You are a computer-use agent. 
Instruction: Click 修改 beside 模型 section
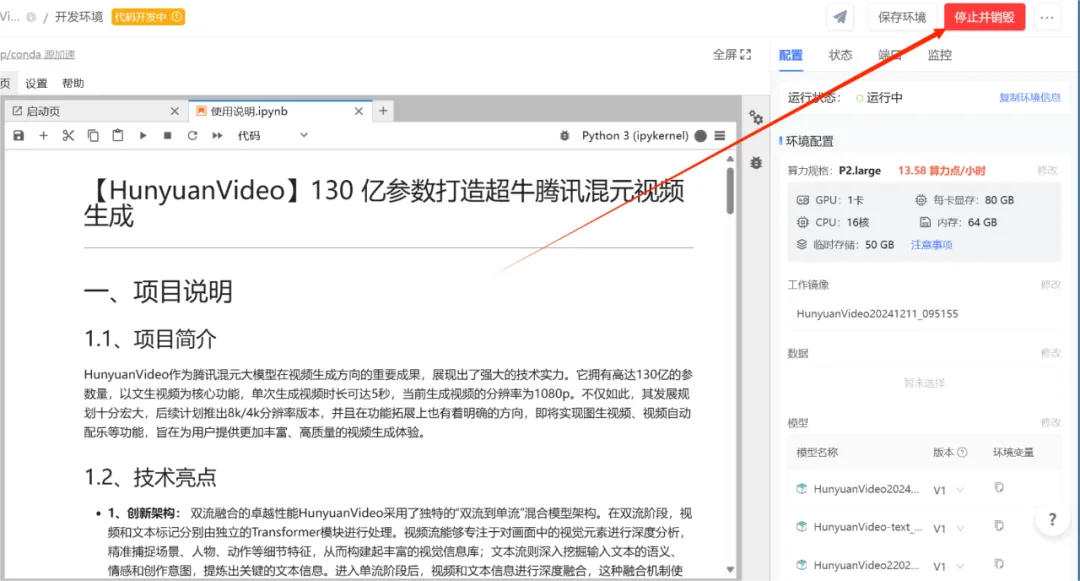pyautogui.click(x=1050, y=423)
